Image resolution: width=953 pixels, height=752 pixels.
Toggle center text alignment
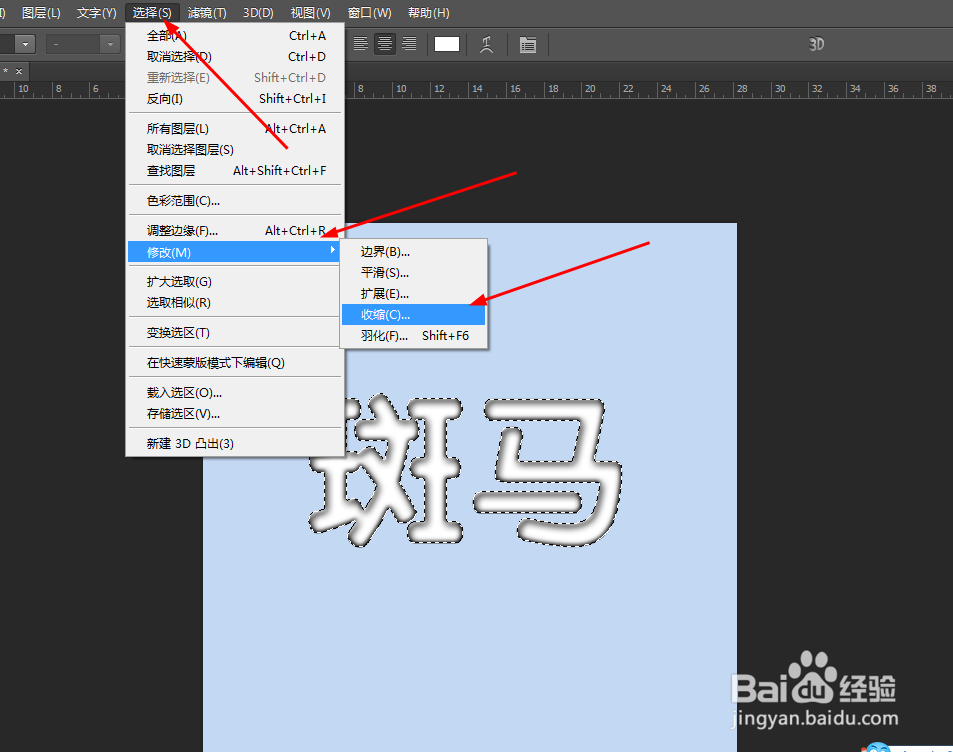[385, 44]
